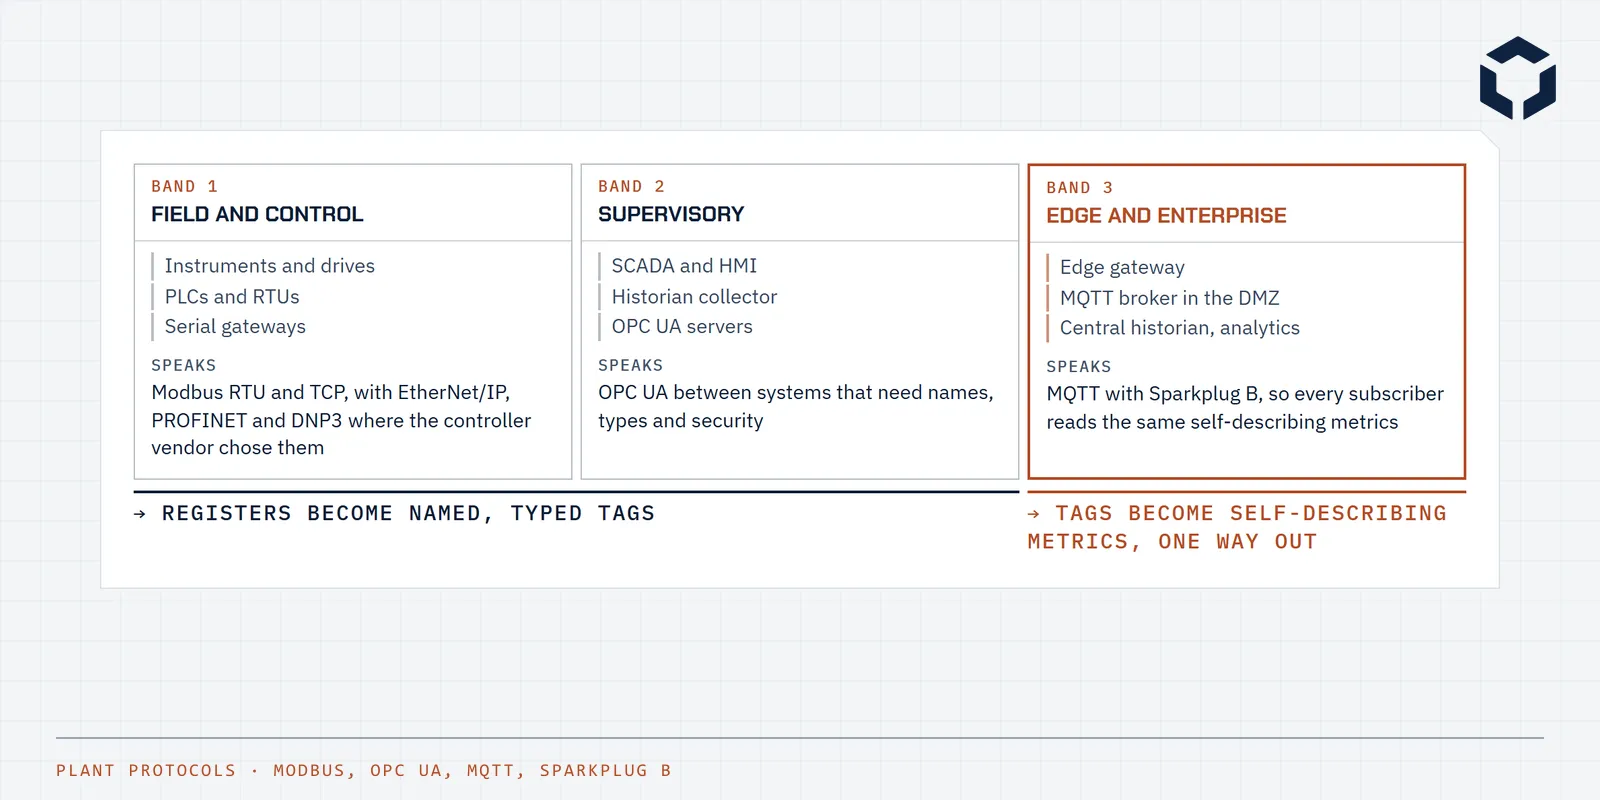Select the 'EDGE AND ENTERPRISE' heading
1600x800 pixels.
[1166, 215]
